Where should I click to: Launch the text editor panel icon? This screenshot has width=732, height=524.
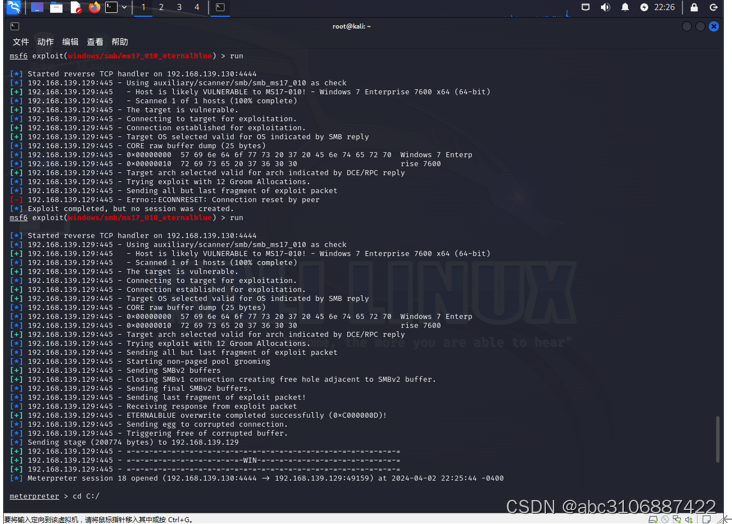[x=76, y=7]
